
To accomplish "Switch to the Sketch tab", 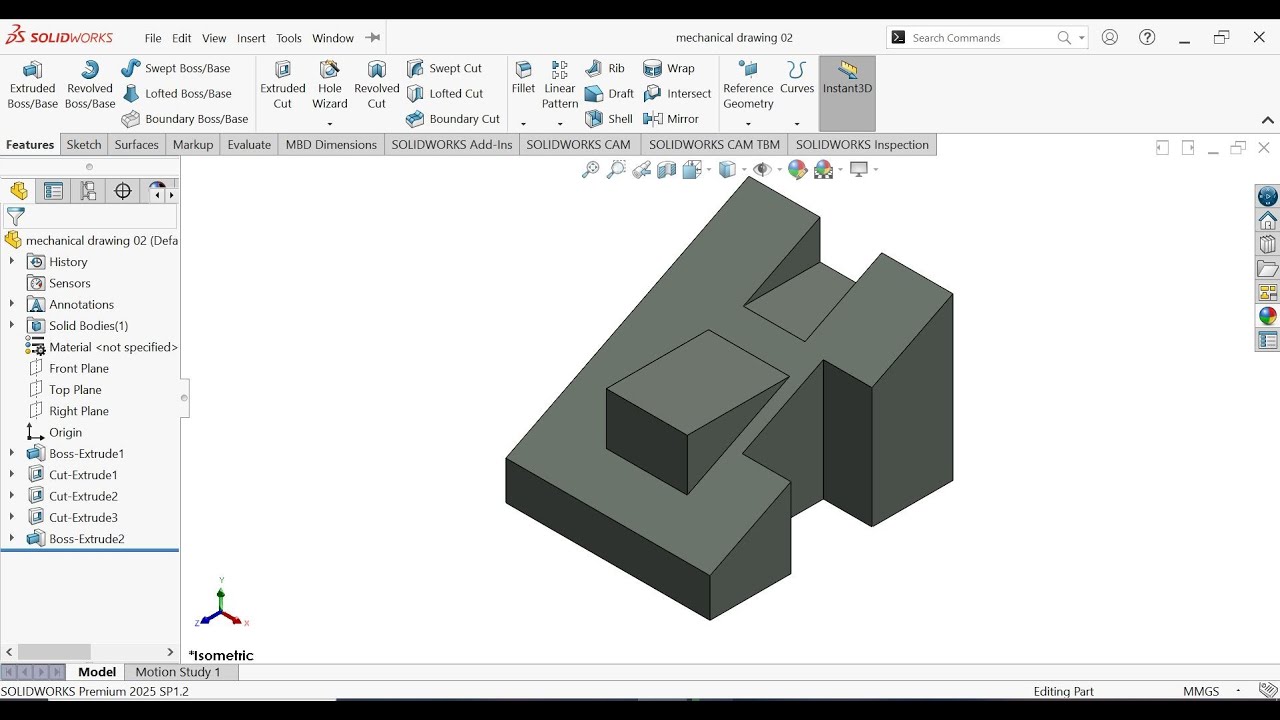I will coord(84,145).
